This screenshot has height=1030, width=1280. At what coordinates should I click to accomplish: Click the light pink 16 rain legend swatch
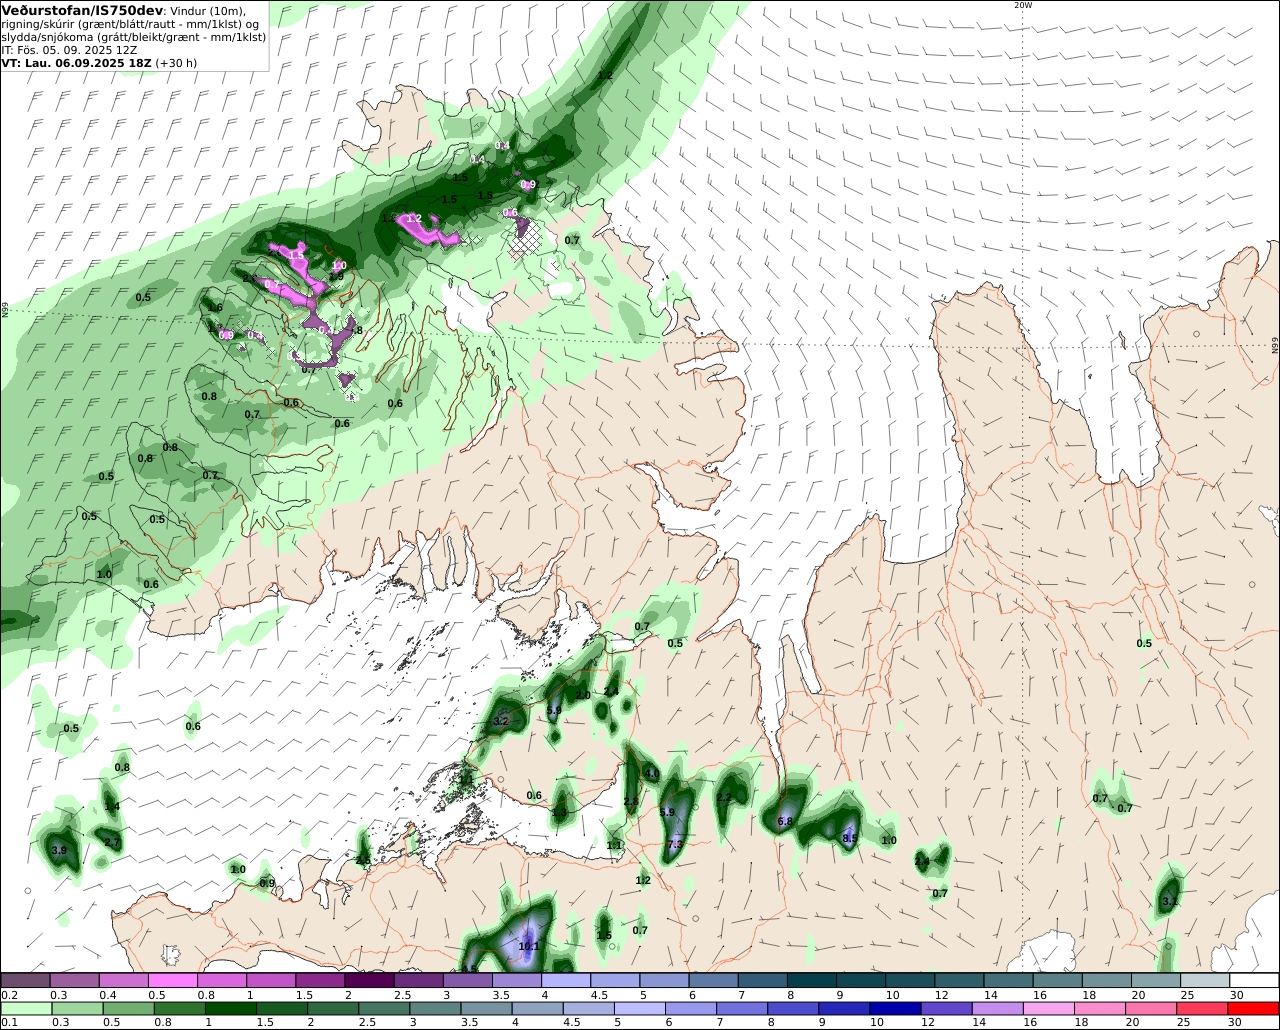1049,1008
